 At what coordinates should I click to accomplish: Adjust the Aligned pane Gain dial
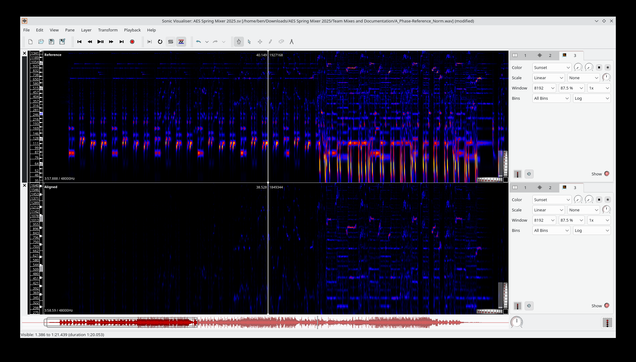[606, 209]
